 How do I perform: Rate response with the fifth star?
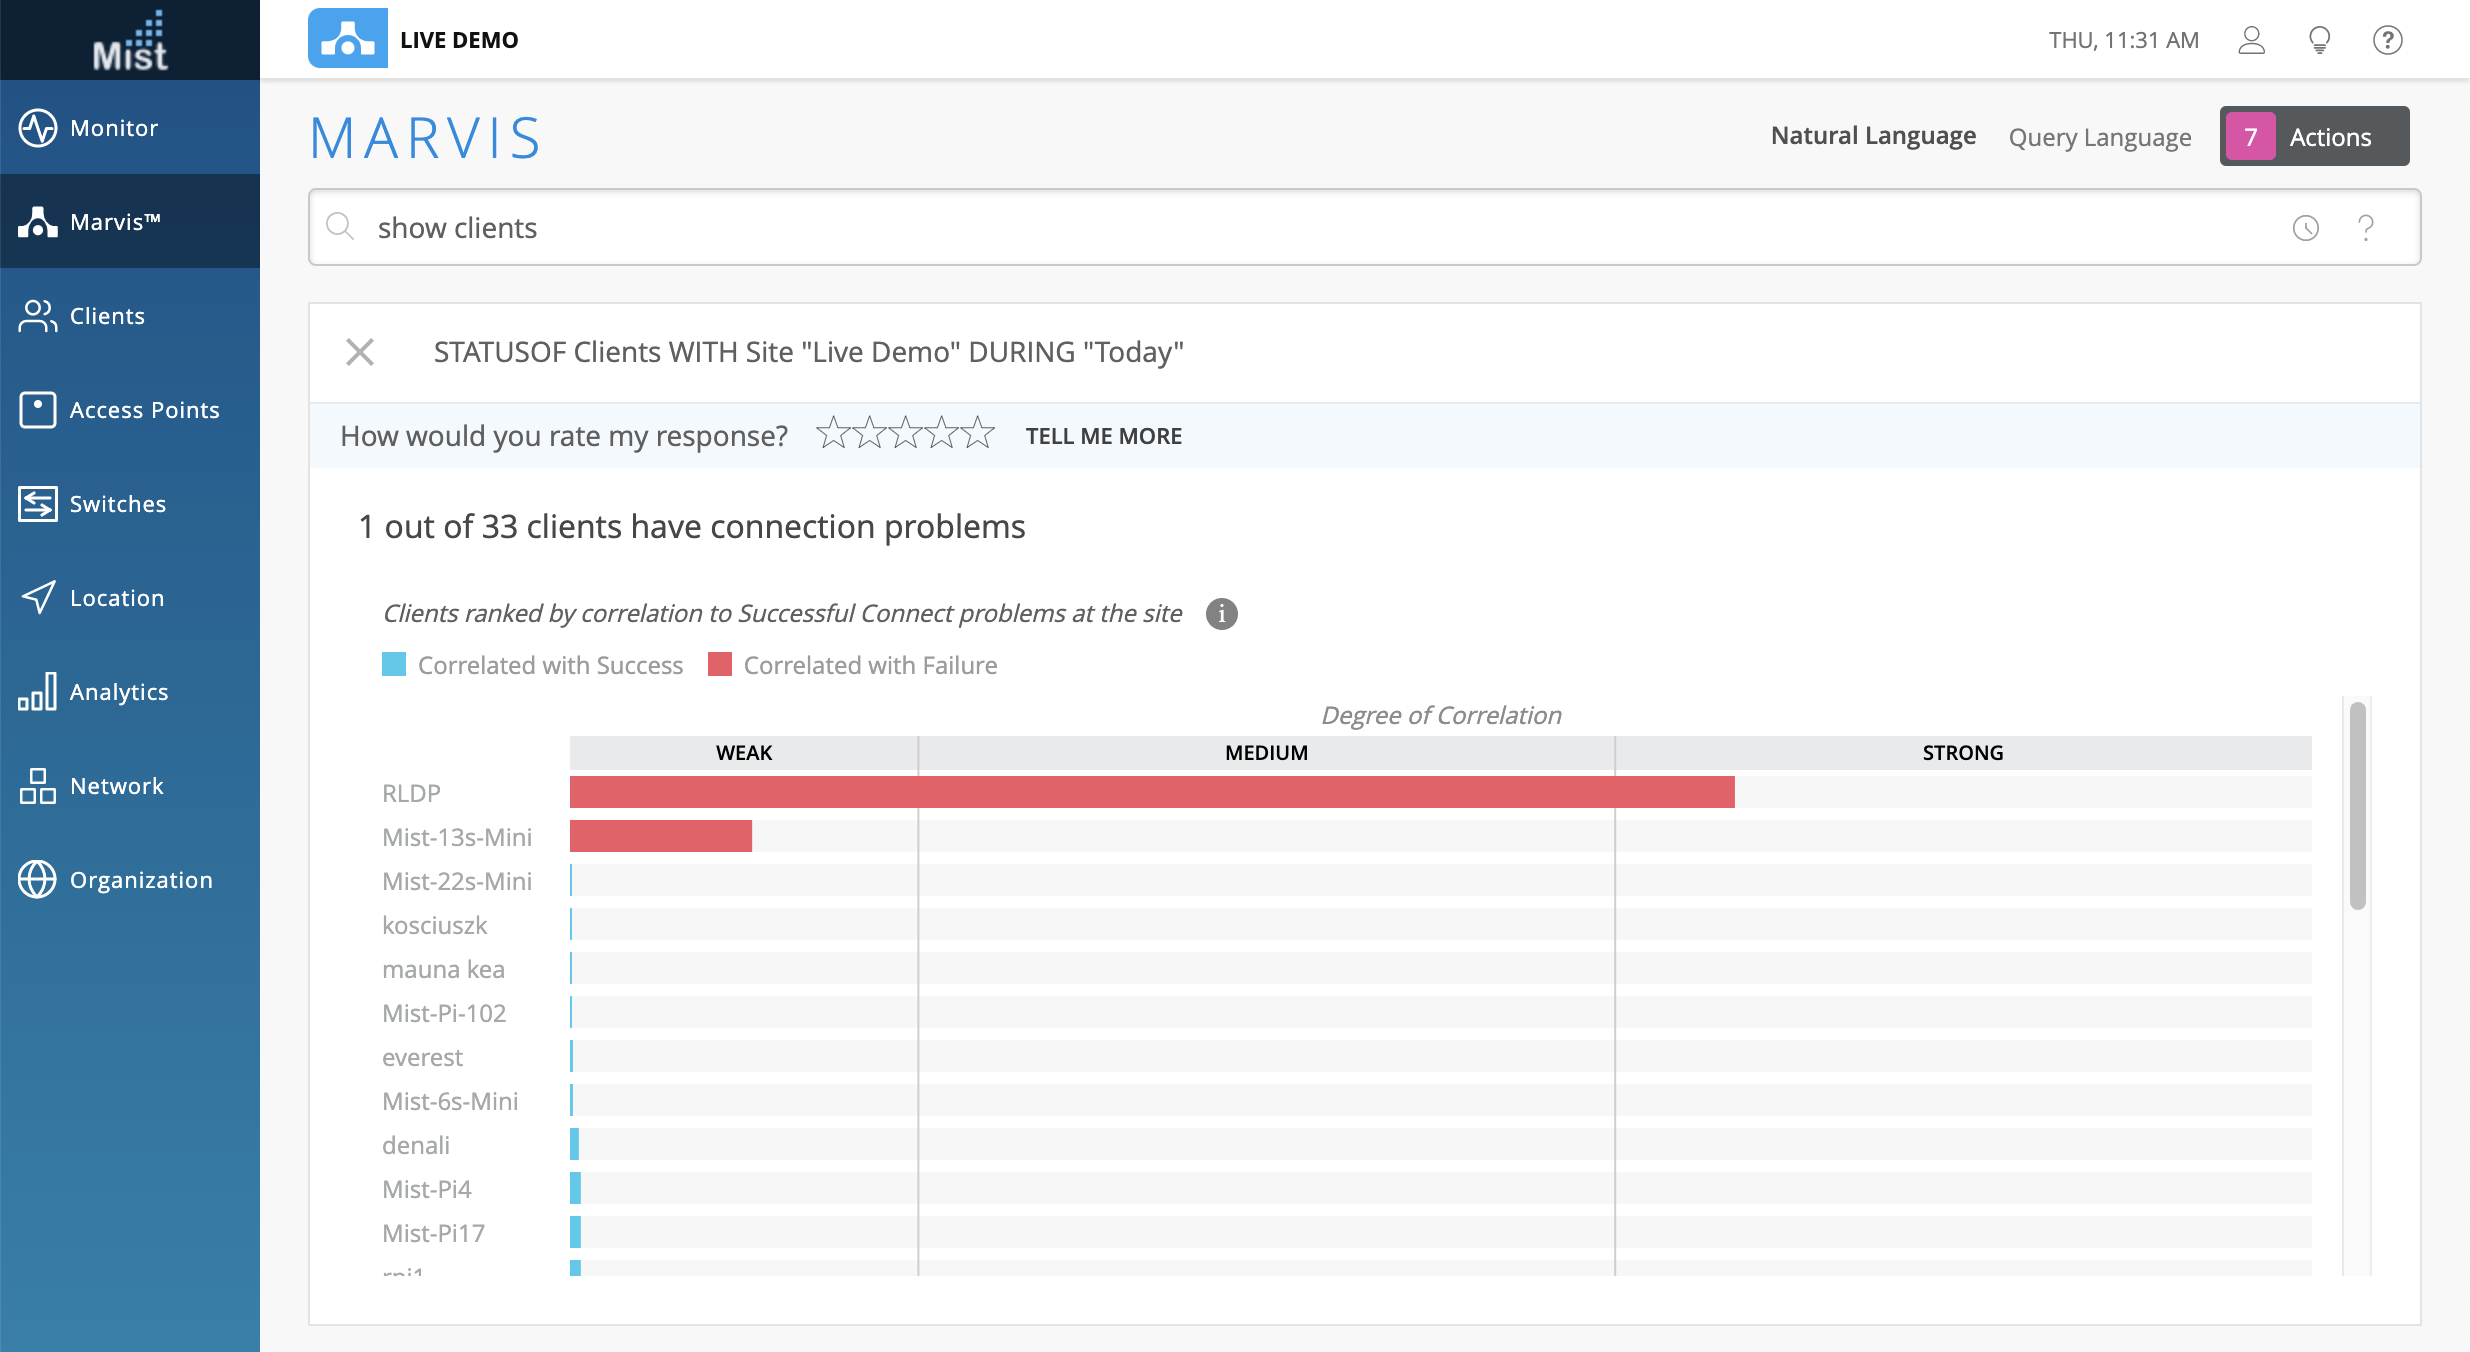[x=977, y=434]
